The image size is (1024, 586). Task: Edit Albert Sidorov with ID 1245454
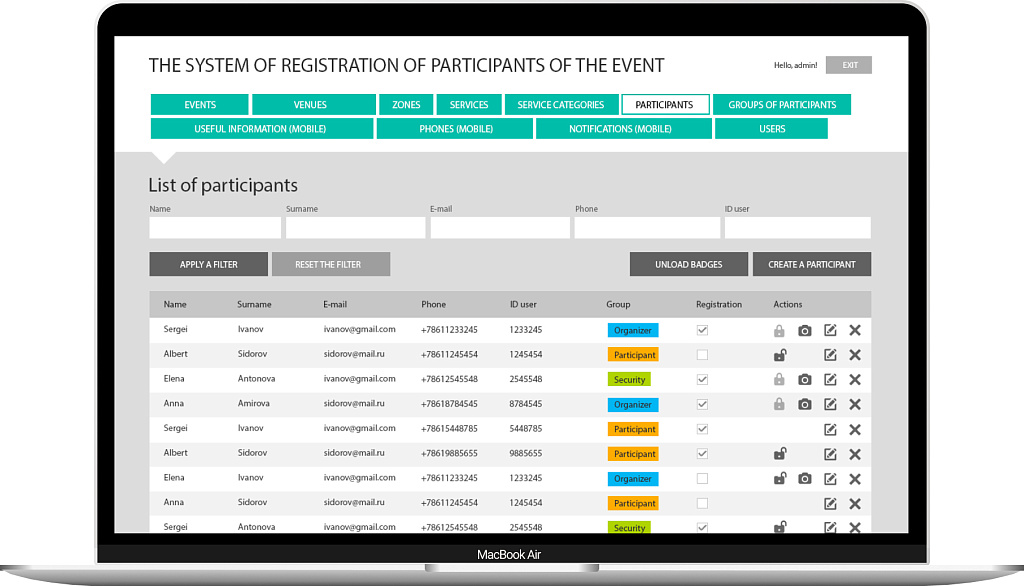tap(830, 355)
